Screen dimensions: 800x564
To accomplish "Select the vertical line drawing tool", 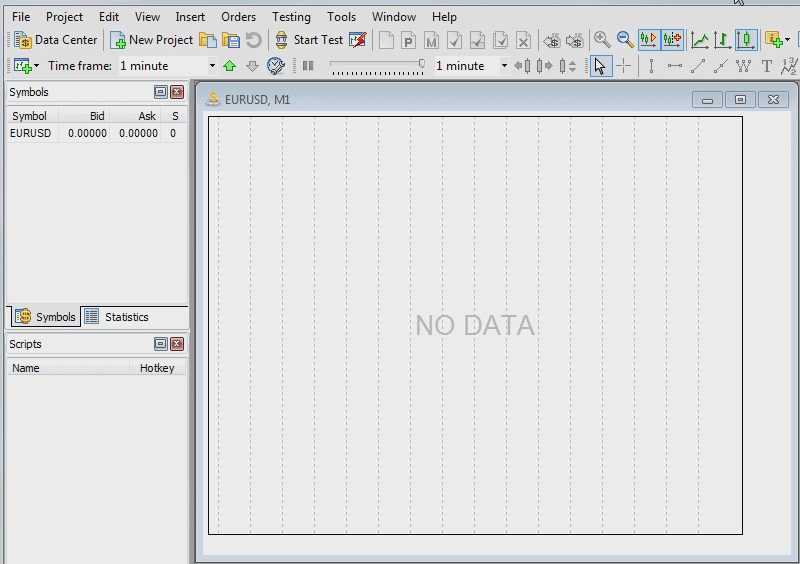I will click(652, 66).
